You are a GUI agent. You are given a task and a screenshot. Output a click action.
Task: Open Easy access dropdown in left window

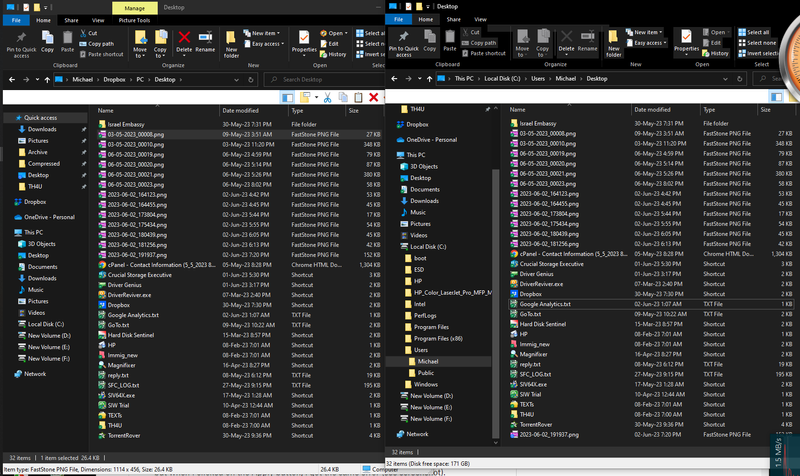point(267,43)
